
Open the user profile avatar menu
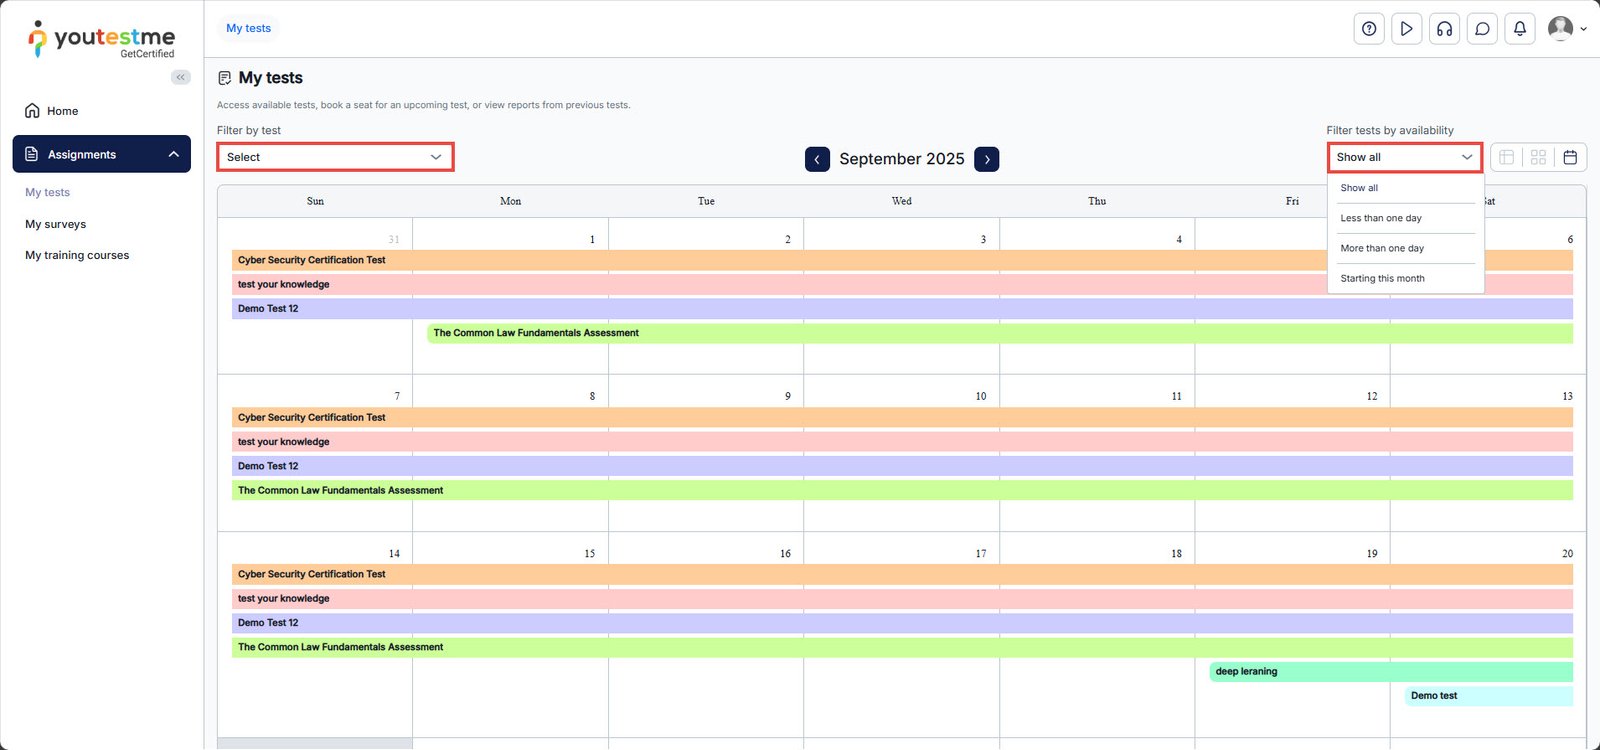click(1565, 29)
